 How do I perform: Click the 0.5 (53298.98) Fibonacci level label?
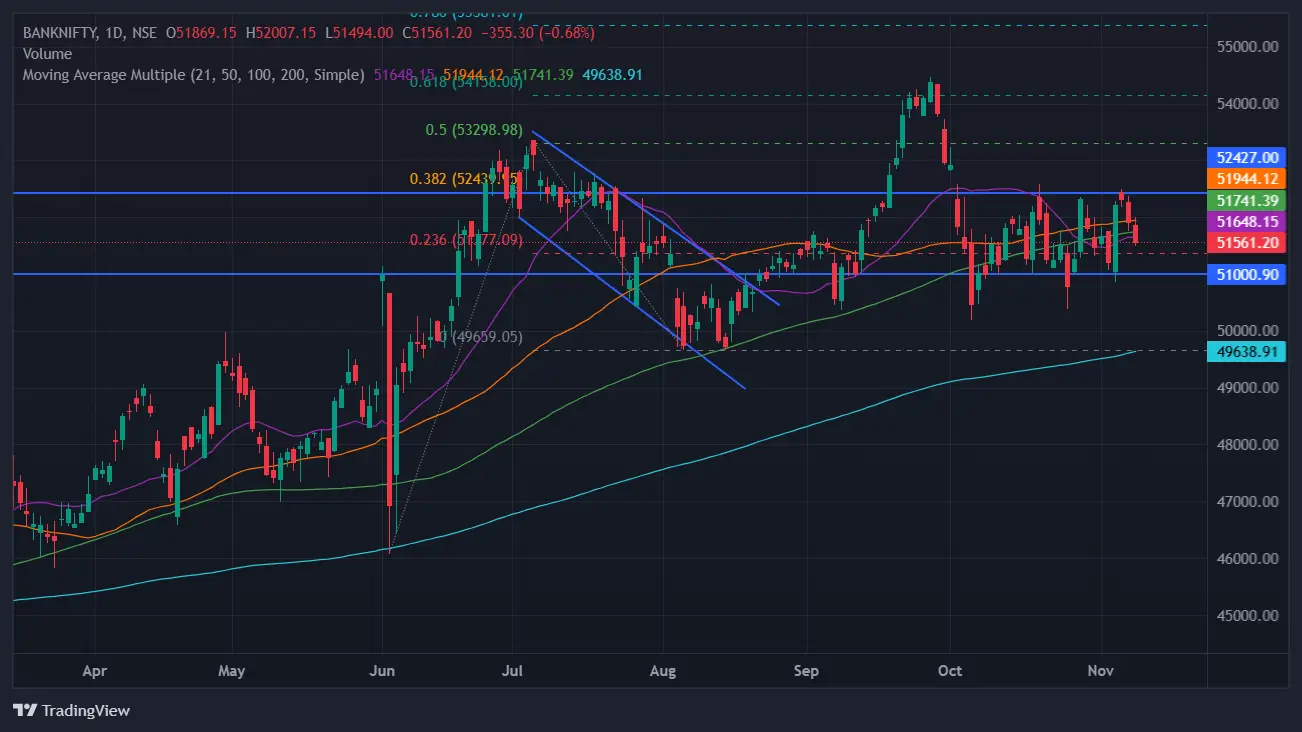(474, 130)
